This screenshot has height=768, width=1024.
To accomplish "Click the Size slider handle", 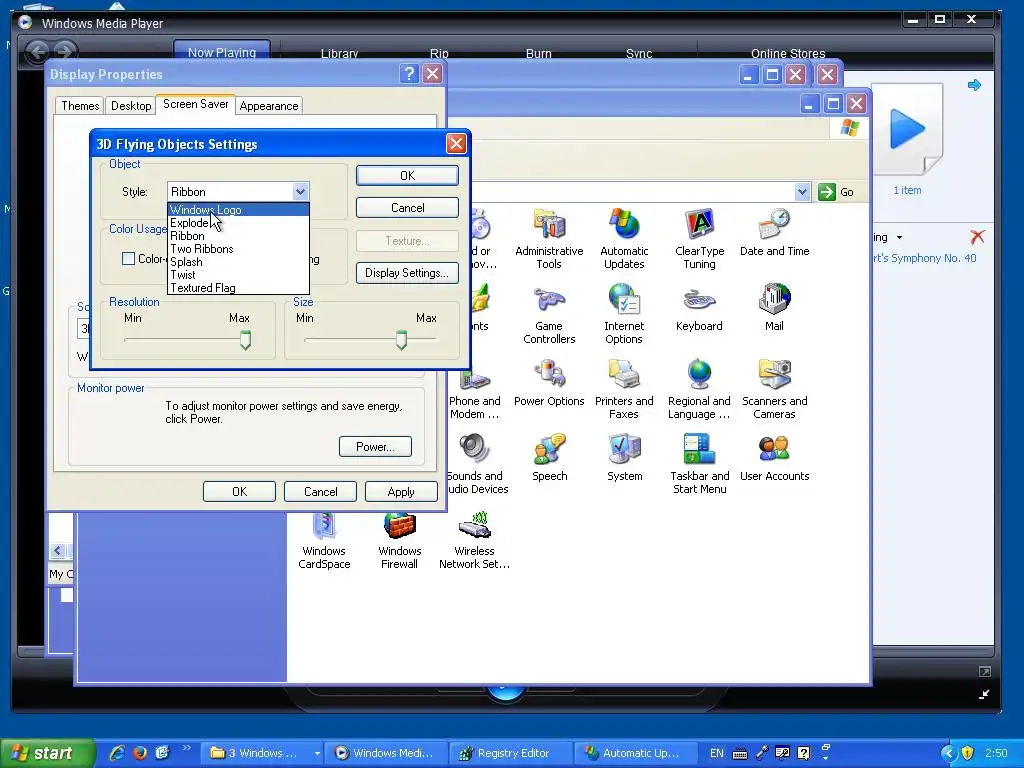I will (x=402, y=340).
